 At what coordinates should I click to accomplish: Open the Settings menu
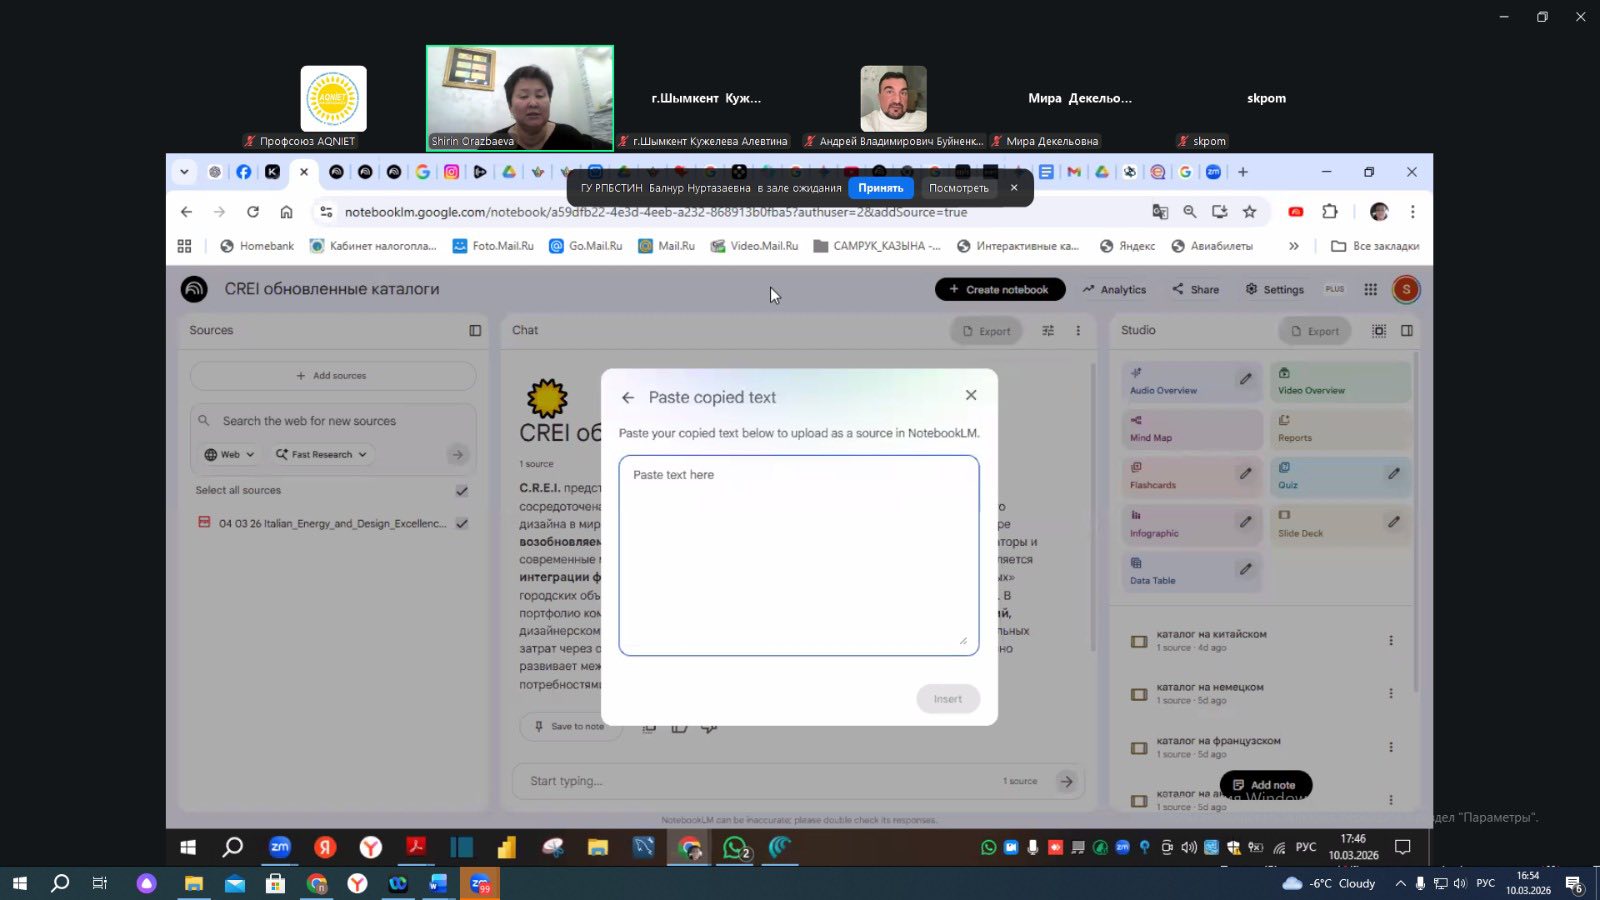click(1274, 290)
